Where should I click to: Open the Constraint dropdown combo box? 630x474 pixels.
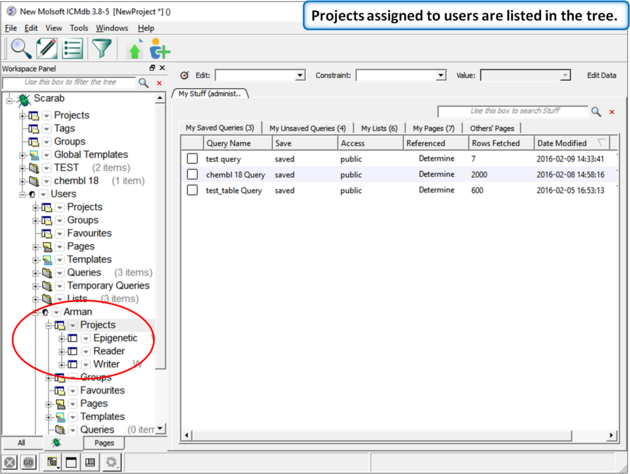[400, 75]
